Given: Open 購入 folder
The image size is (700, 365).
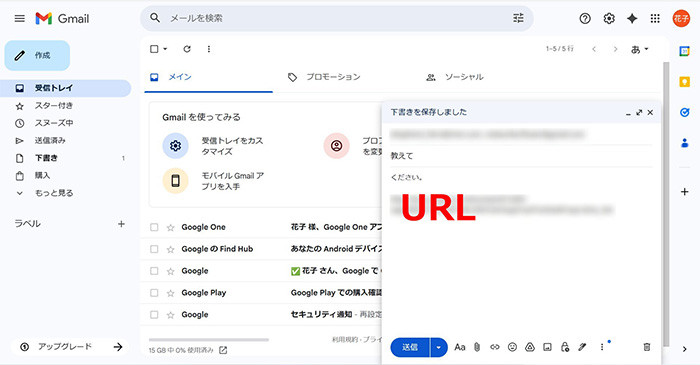Looking at the screenshot, I should click(x=66, y=175).
